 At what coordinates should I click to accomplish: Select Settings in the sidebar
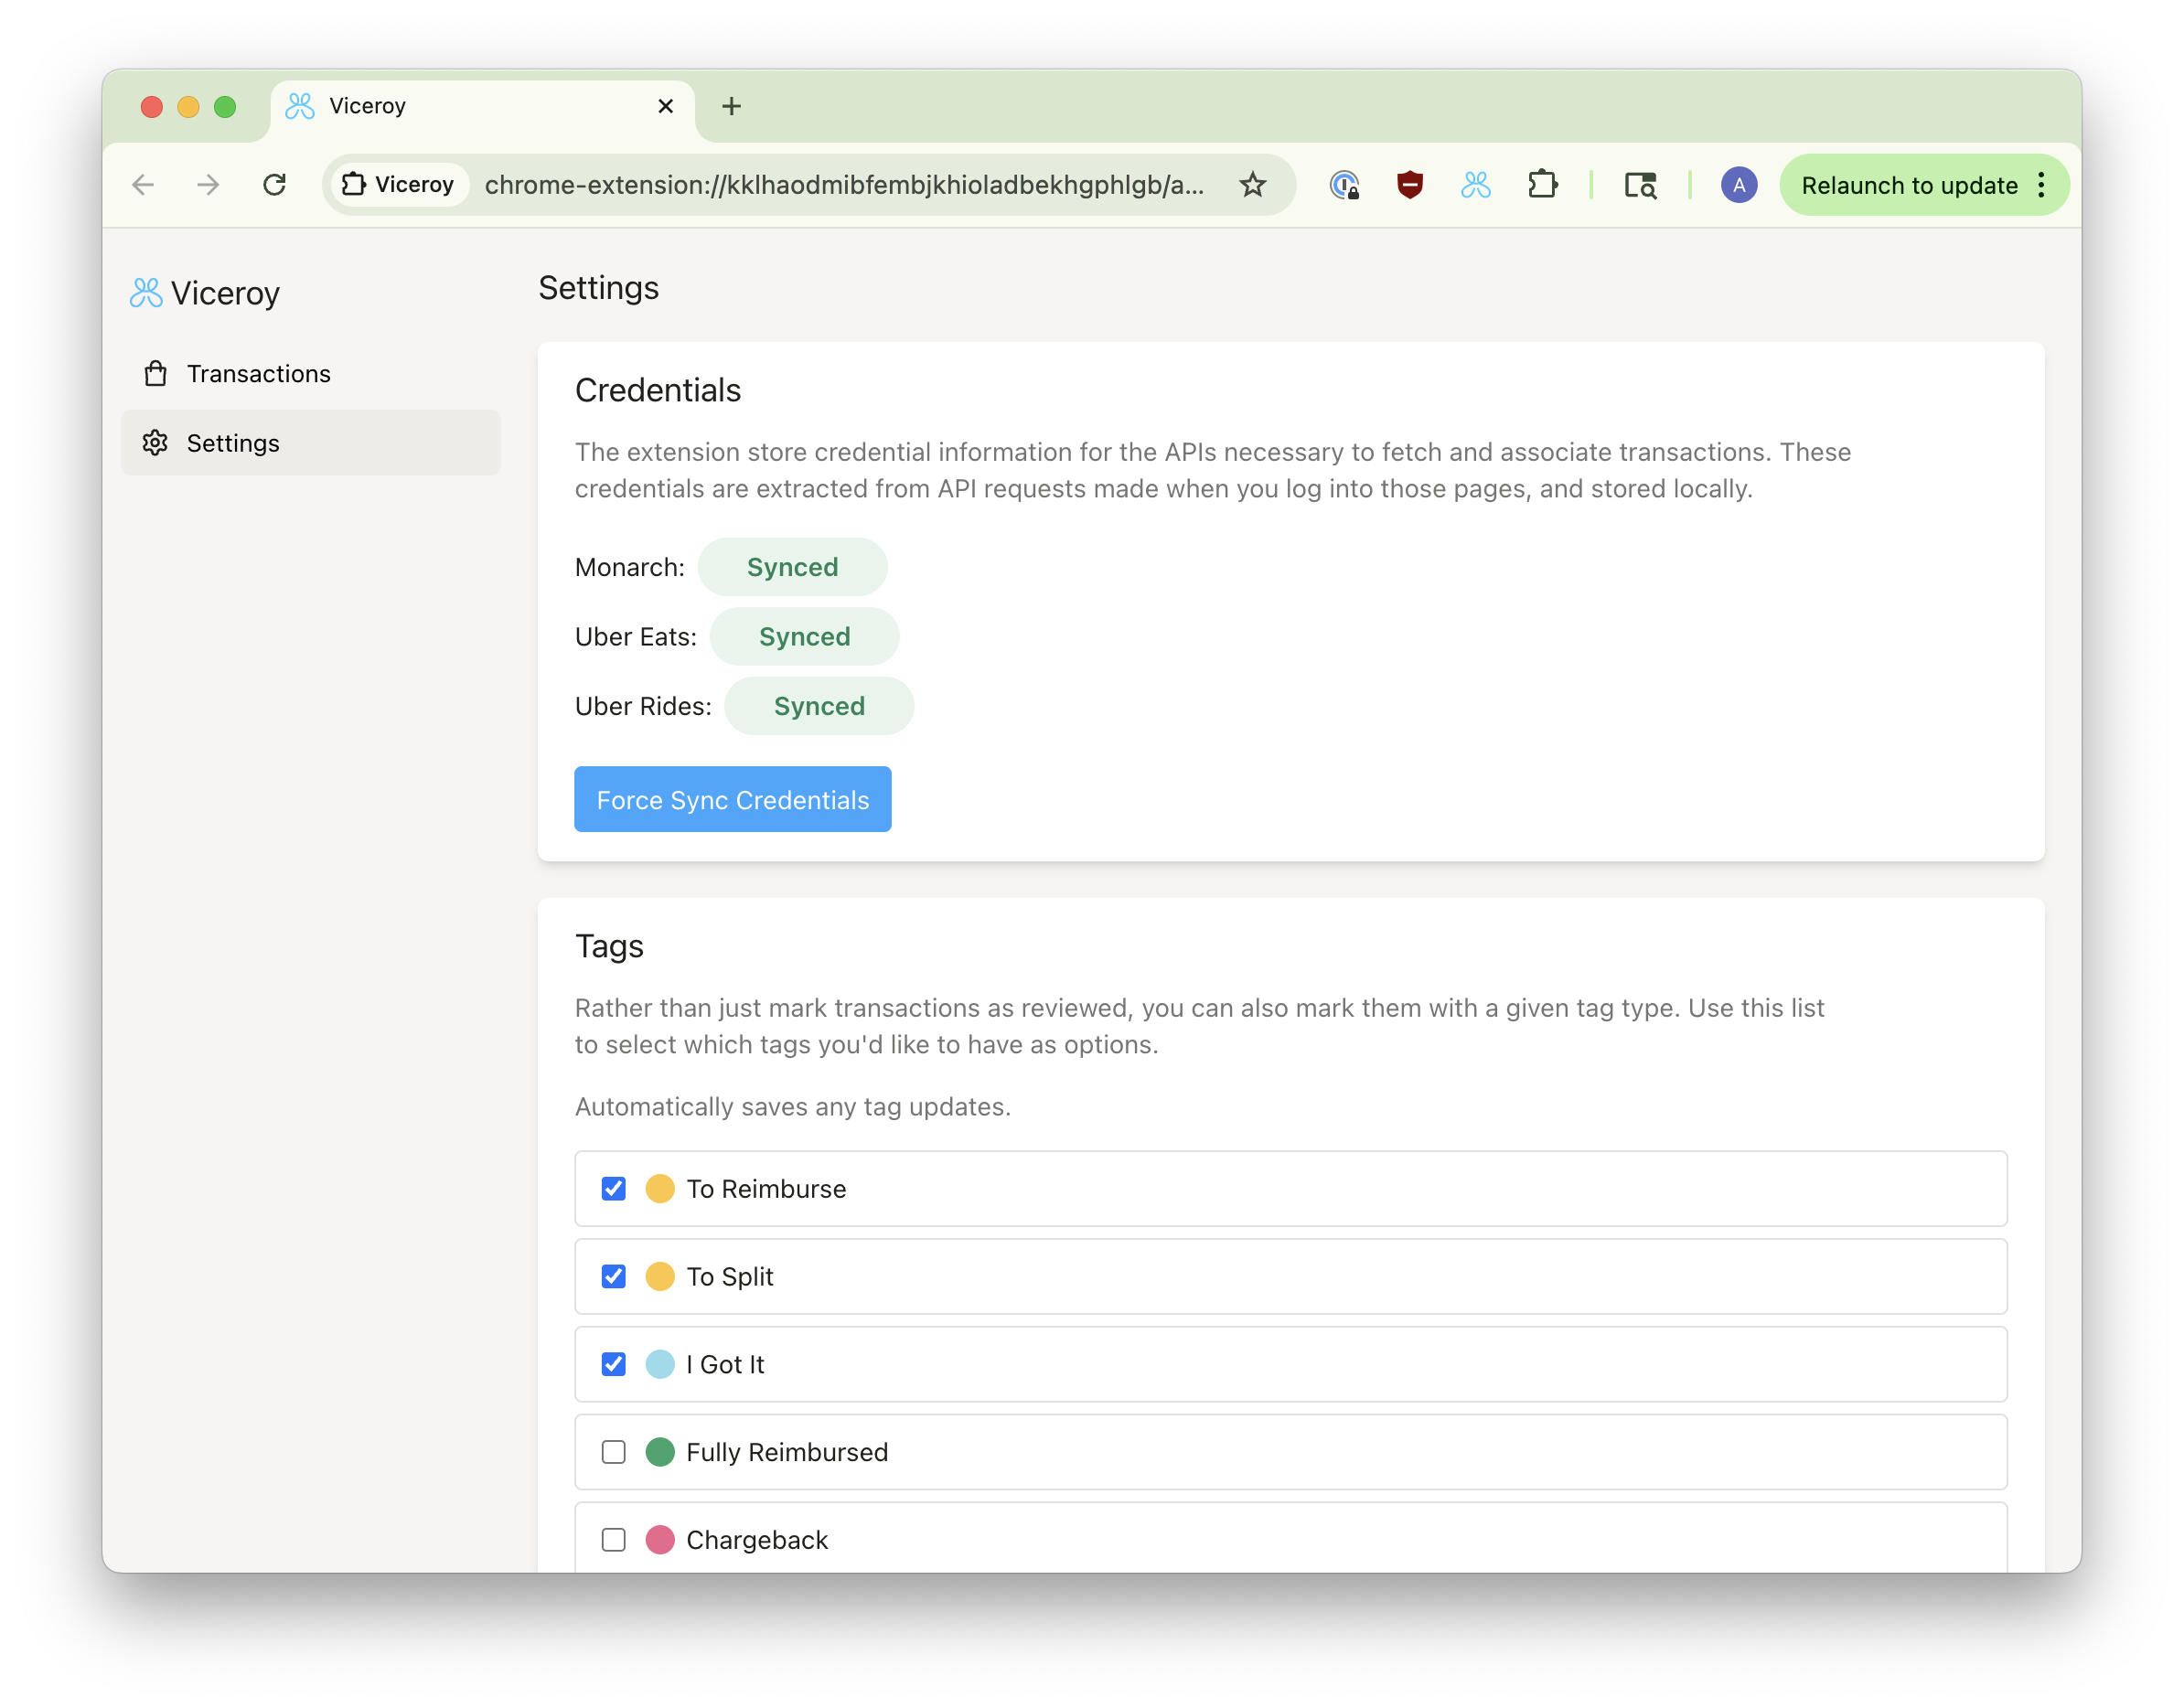click(x=233, y=443)
